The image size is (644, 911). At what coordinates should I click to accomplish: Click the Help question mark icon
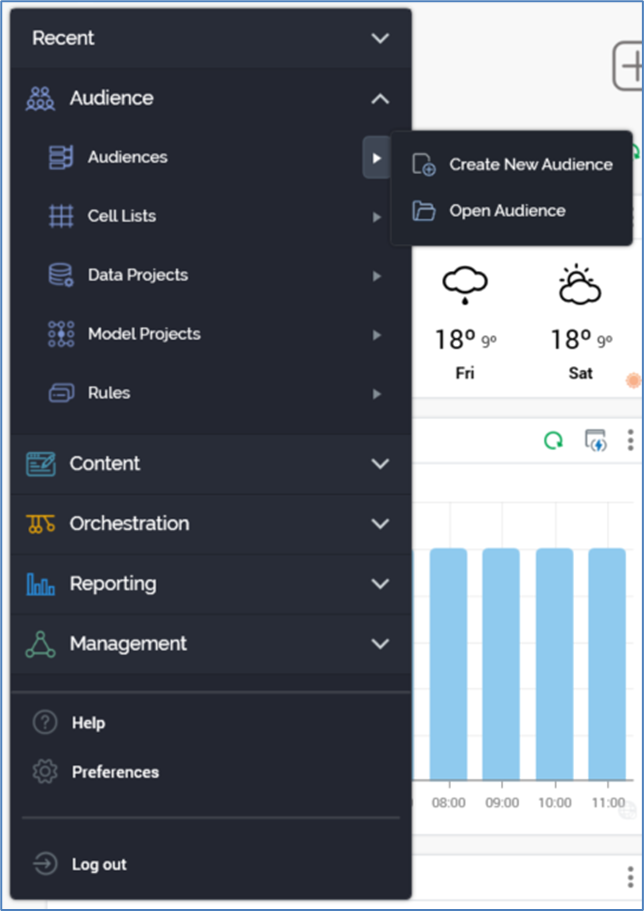pyautogui.click(x=45, y=722)
